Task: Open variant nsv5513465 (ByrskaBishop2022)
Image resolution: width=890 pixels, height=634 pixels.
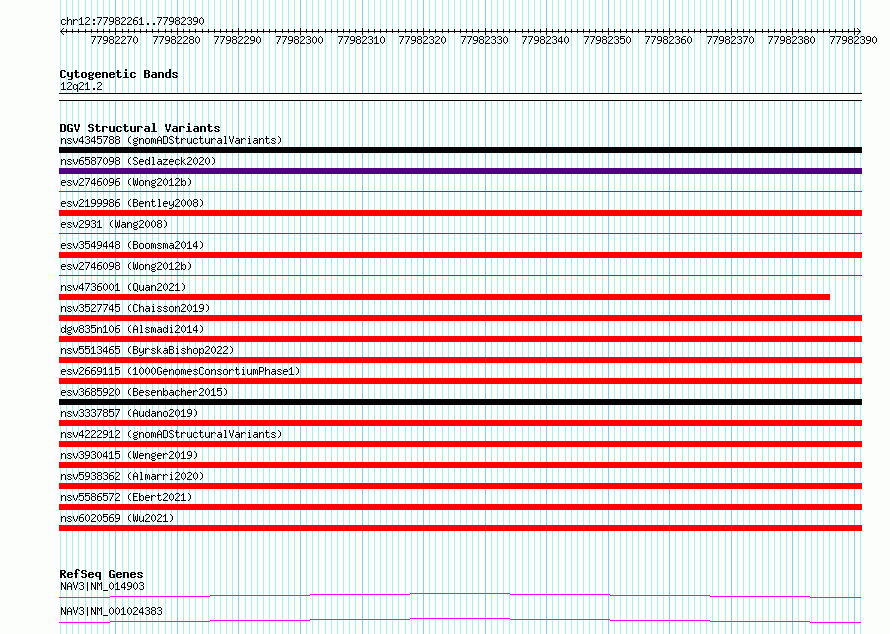Action: (x=147, y=350)
